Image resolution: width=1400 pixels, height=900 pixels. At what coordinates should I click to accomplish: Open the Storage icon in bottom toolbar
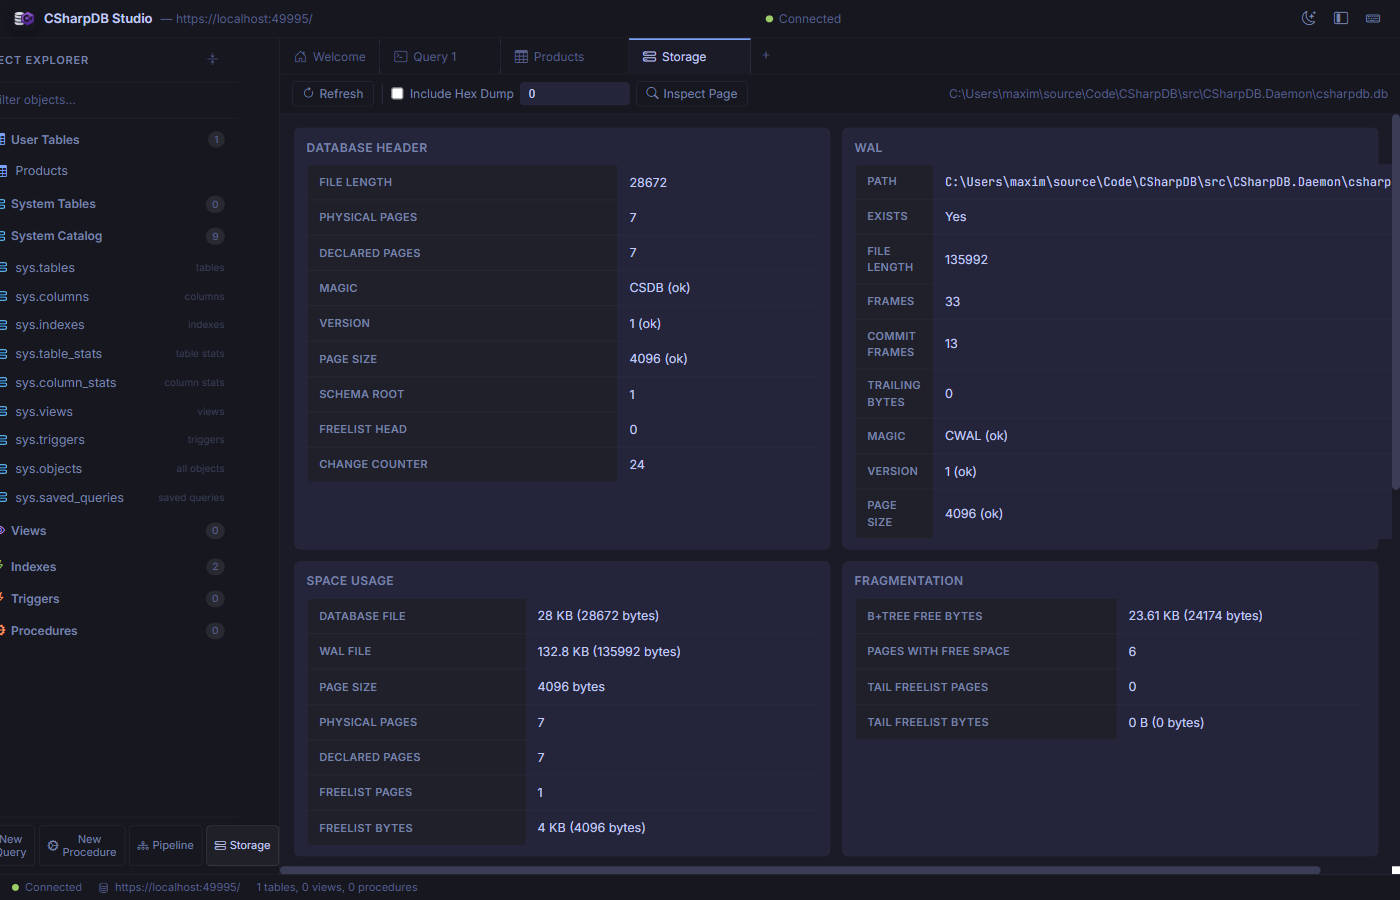click(x=220, y=845)
